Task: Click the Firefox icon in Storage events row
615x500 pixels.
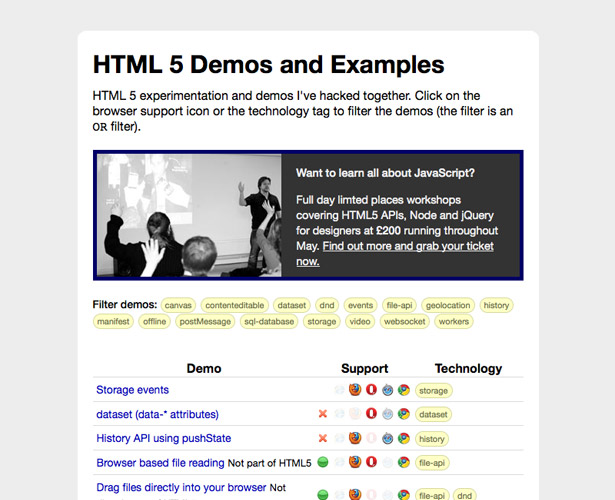Action: click(x=355, y=390)
